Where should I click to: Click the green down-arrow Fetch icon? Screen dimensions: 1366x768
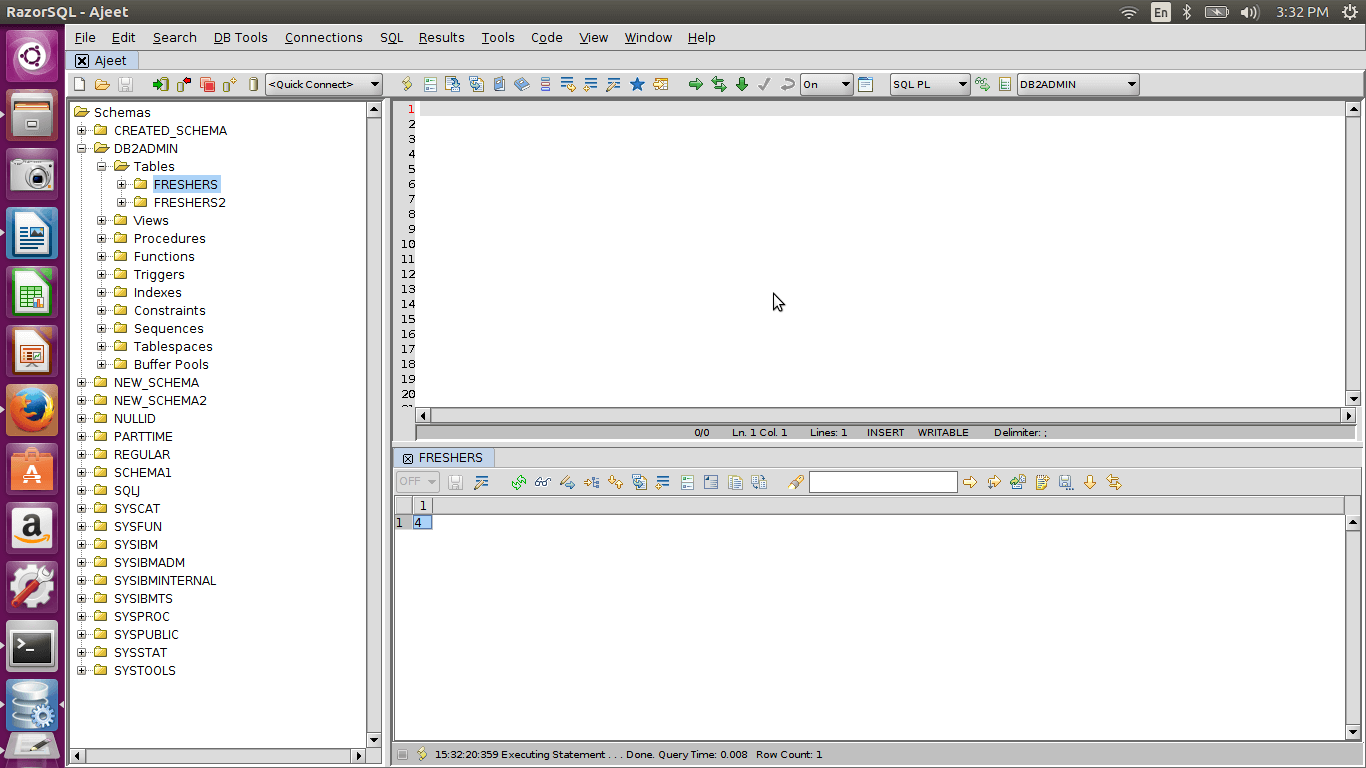(x=742, y=85)
